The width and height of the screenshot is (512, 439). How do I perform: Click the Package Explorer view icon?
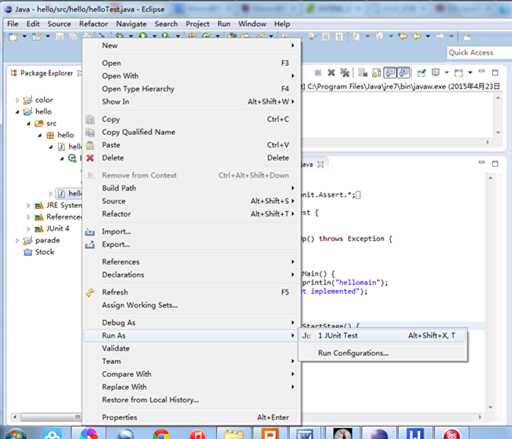(14, 73)
